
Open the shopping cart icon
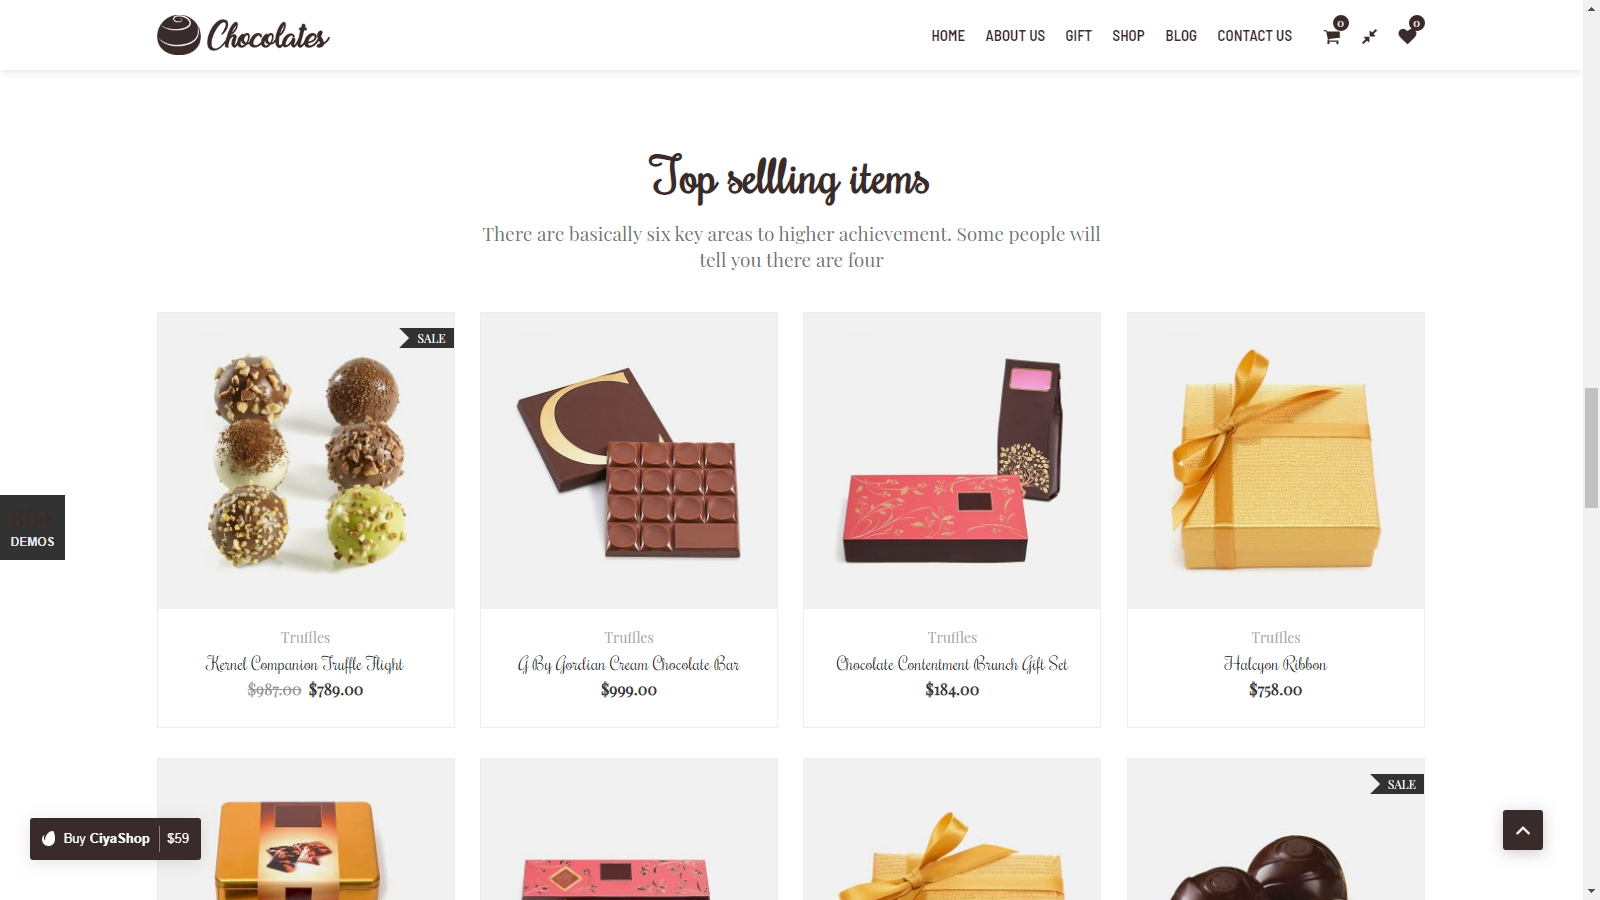pos(1332,36)
